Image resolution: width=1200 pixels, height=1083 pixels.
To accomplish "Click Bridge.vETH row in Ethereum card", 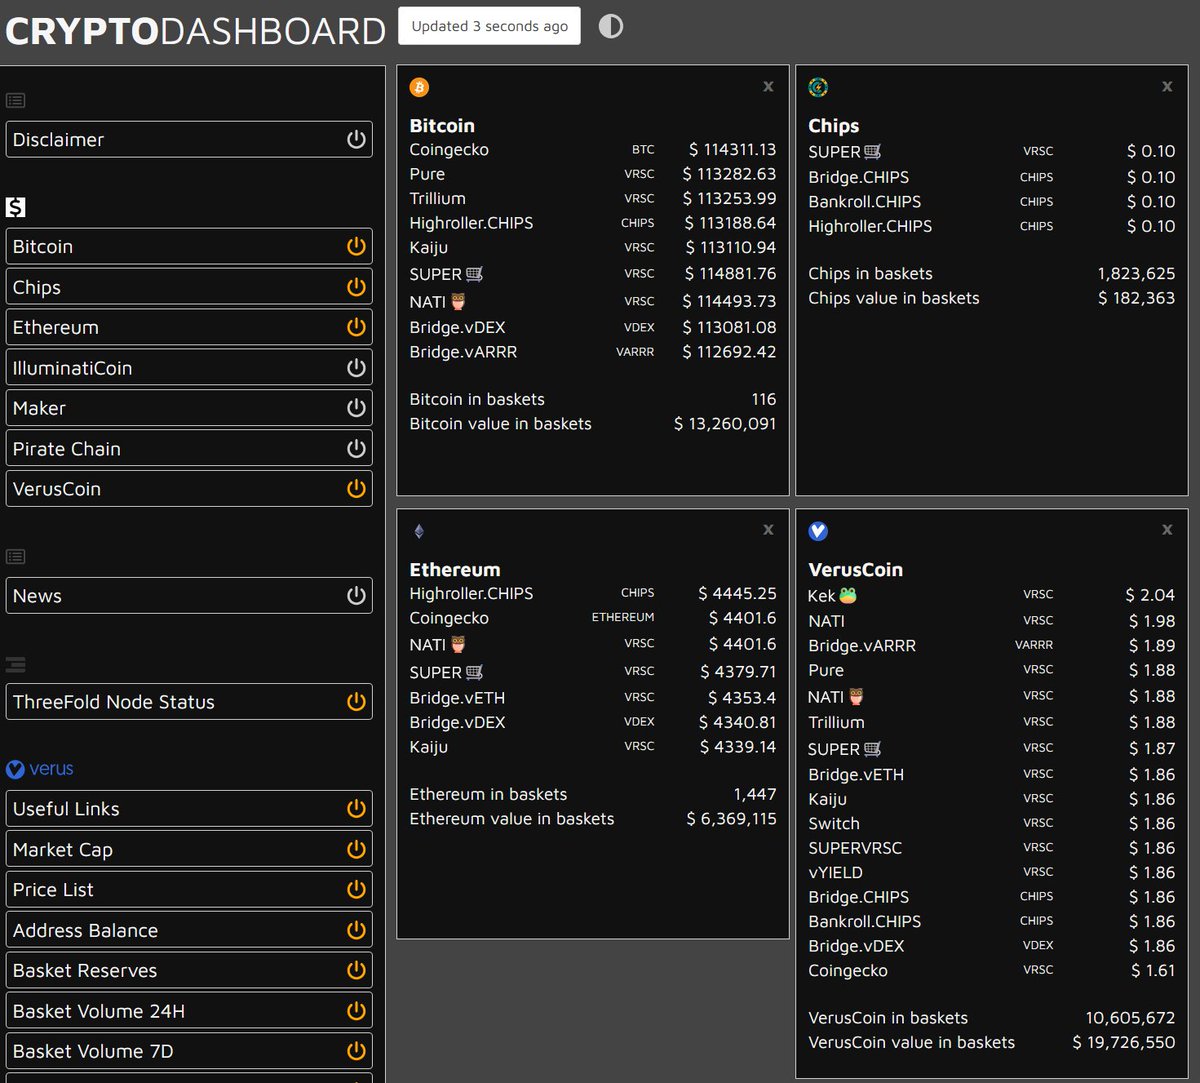I will coord(593,698).
